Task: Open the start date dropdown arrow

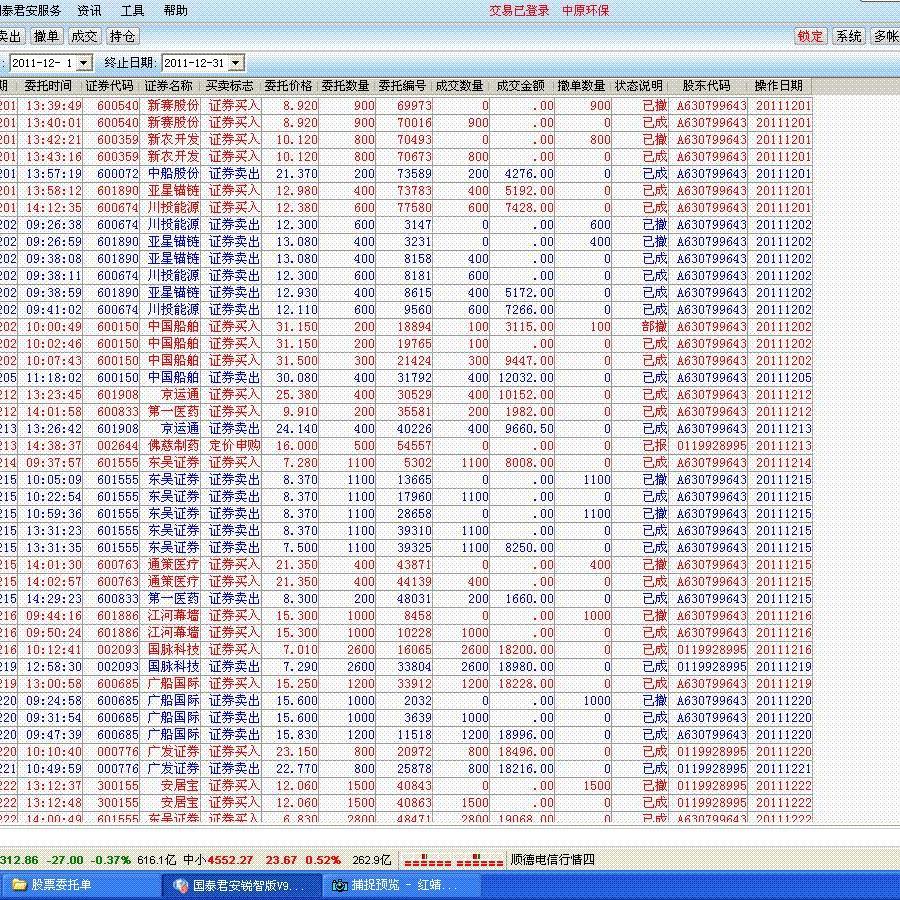Action: coord(84,63)
